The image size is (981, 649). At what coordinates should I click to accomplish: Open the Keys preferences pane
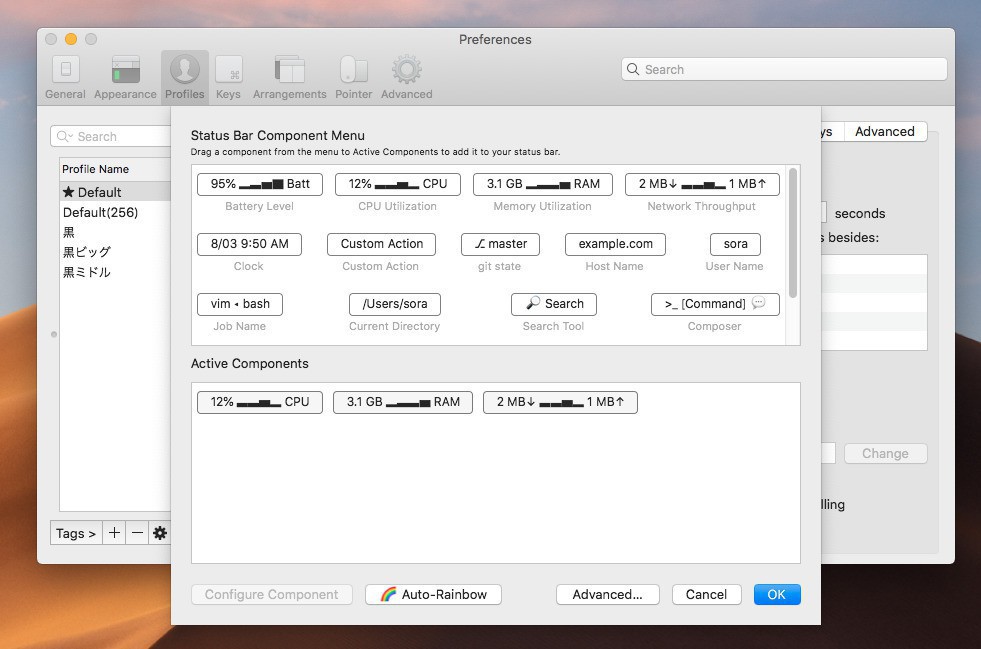tap(228, 77)
